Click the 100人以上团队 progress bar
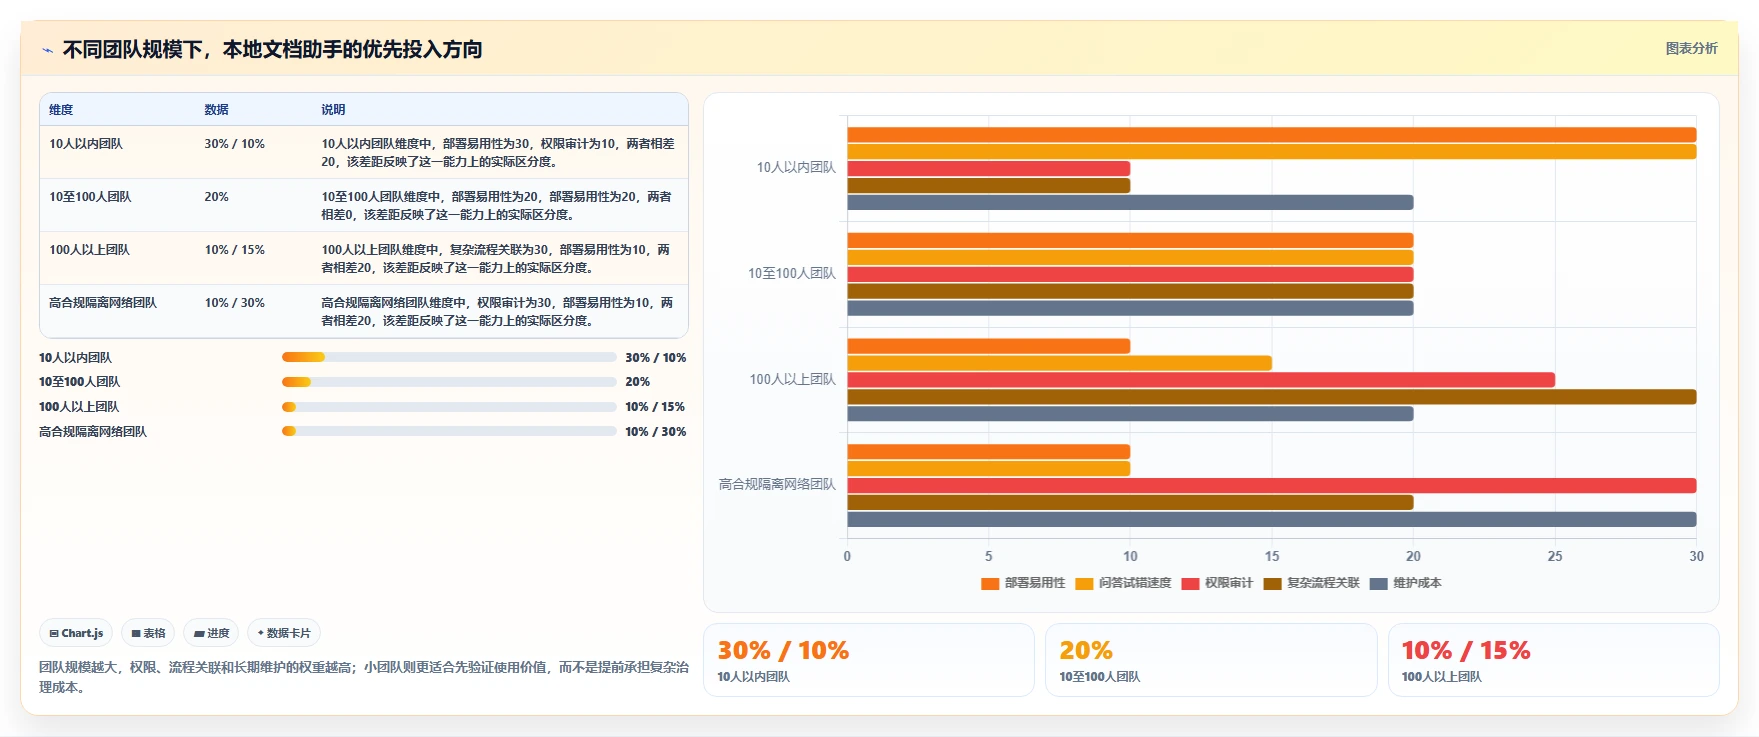The width and height of the screenshot is (1759, 737). [x=449, y=407]
